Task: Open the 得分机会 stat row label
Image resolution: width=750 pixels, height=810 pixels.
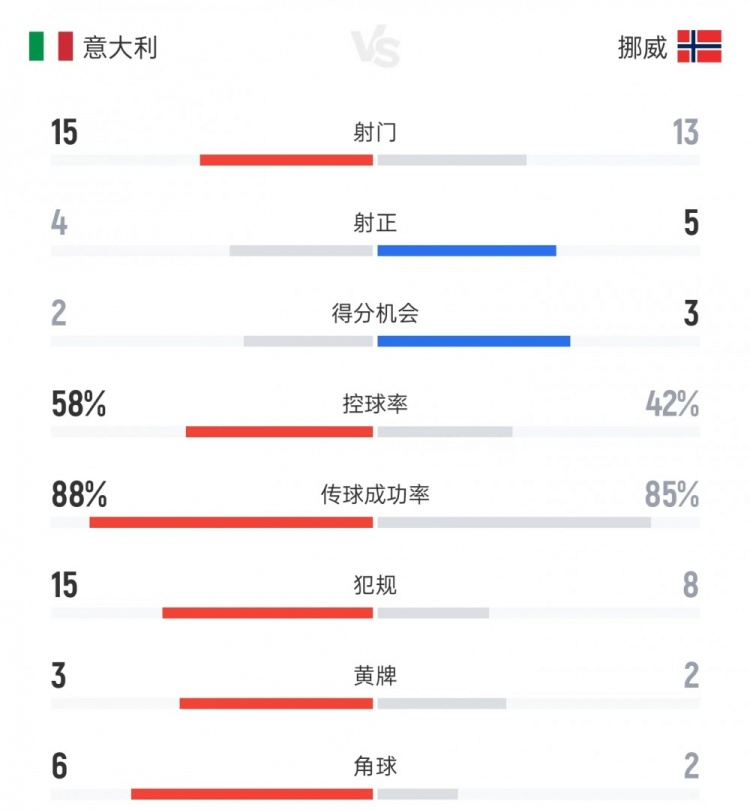Action: point(375,314)
